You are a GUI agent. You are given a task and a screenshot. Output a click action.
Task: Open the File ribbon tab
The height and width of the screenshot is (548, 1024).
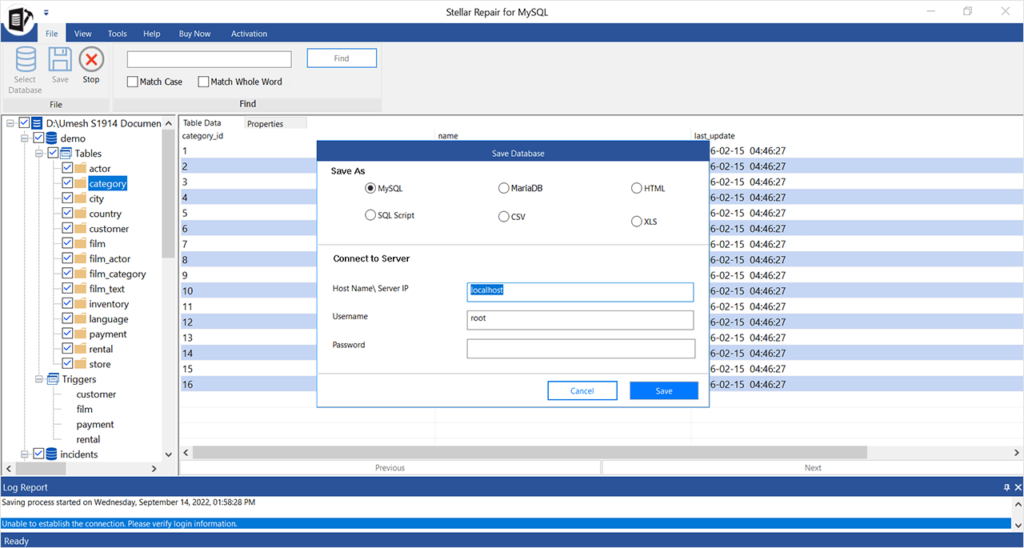[x=52, y=34]
